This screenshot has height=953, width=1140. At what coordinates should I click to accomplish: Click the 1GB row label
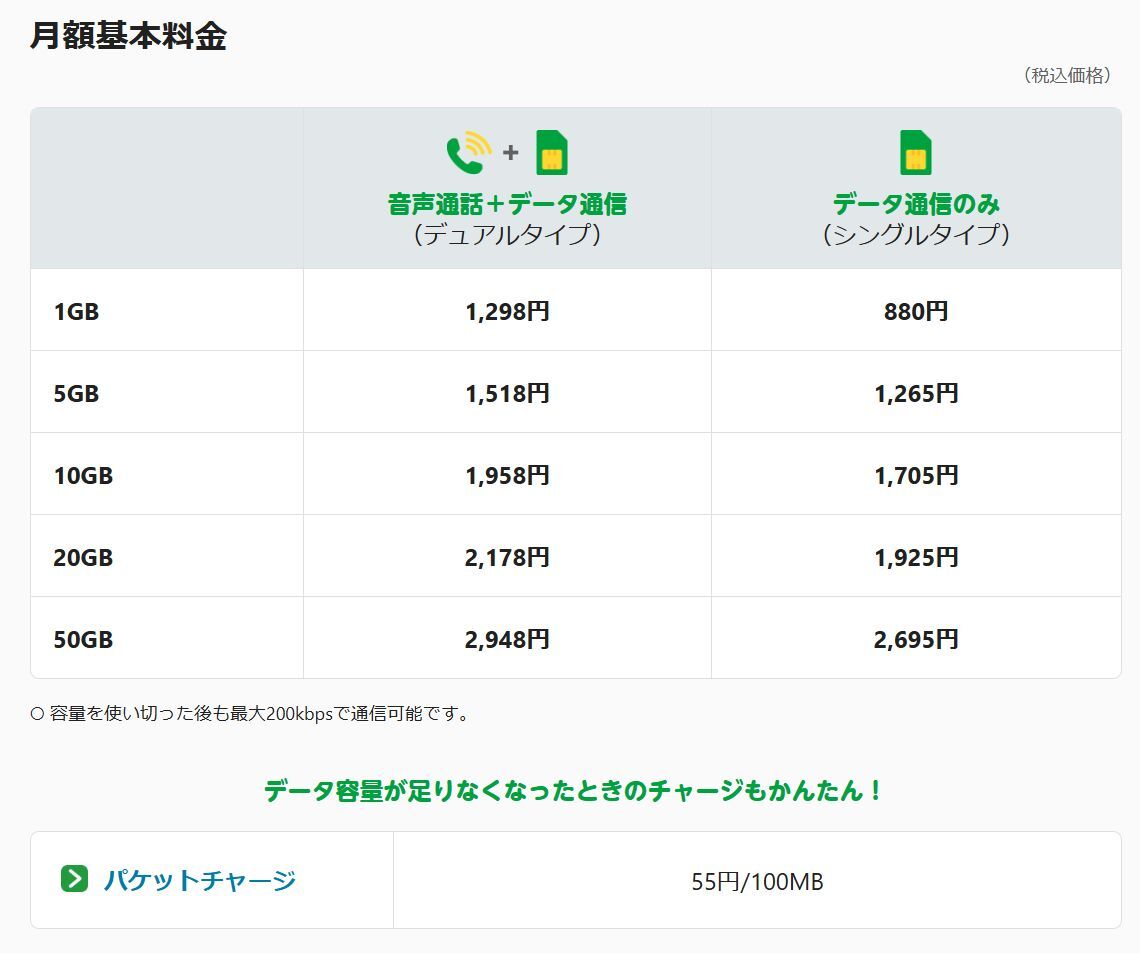point(76,311)
